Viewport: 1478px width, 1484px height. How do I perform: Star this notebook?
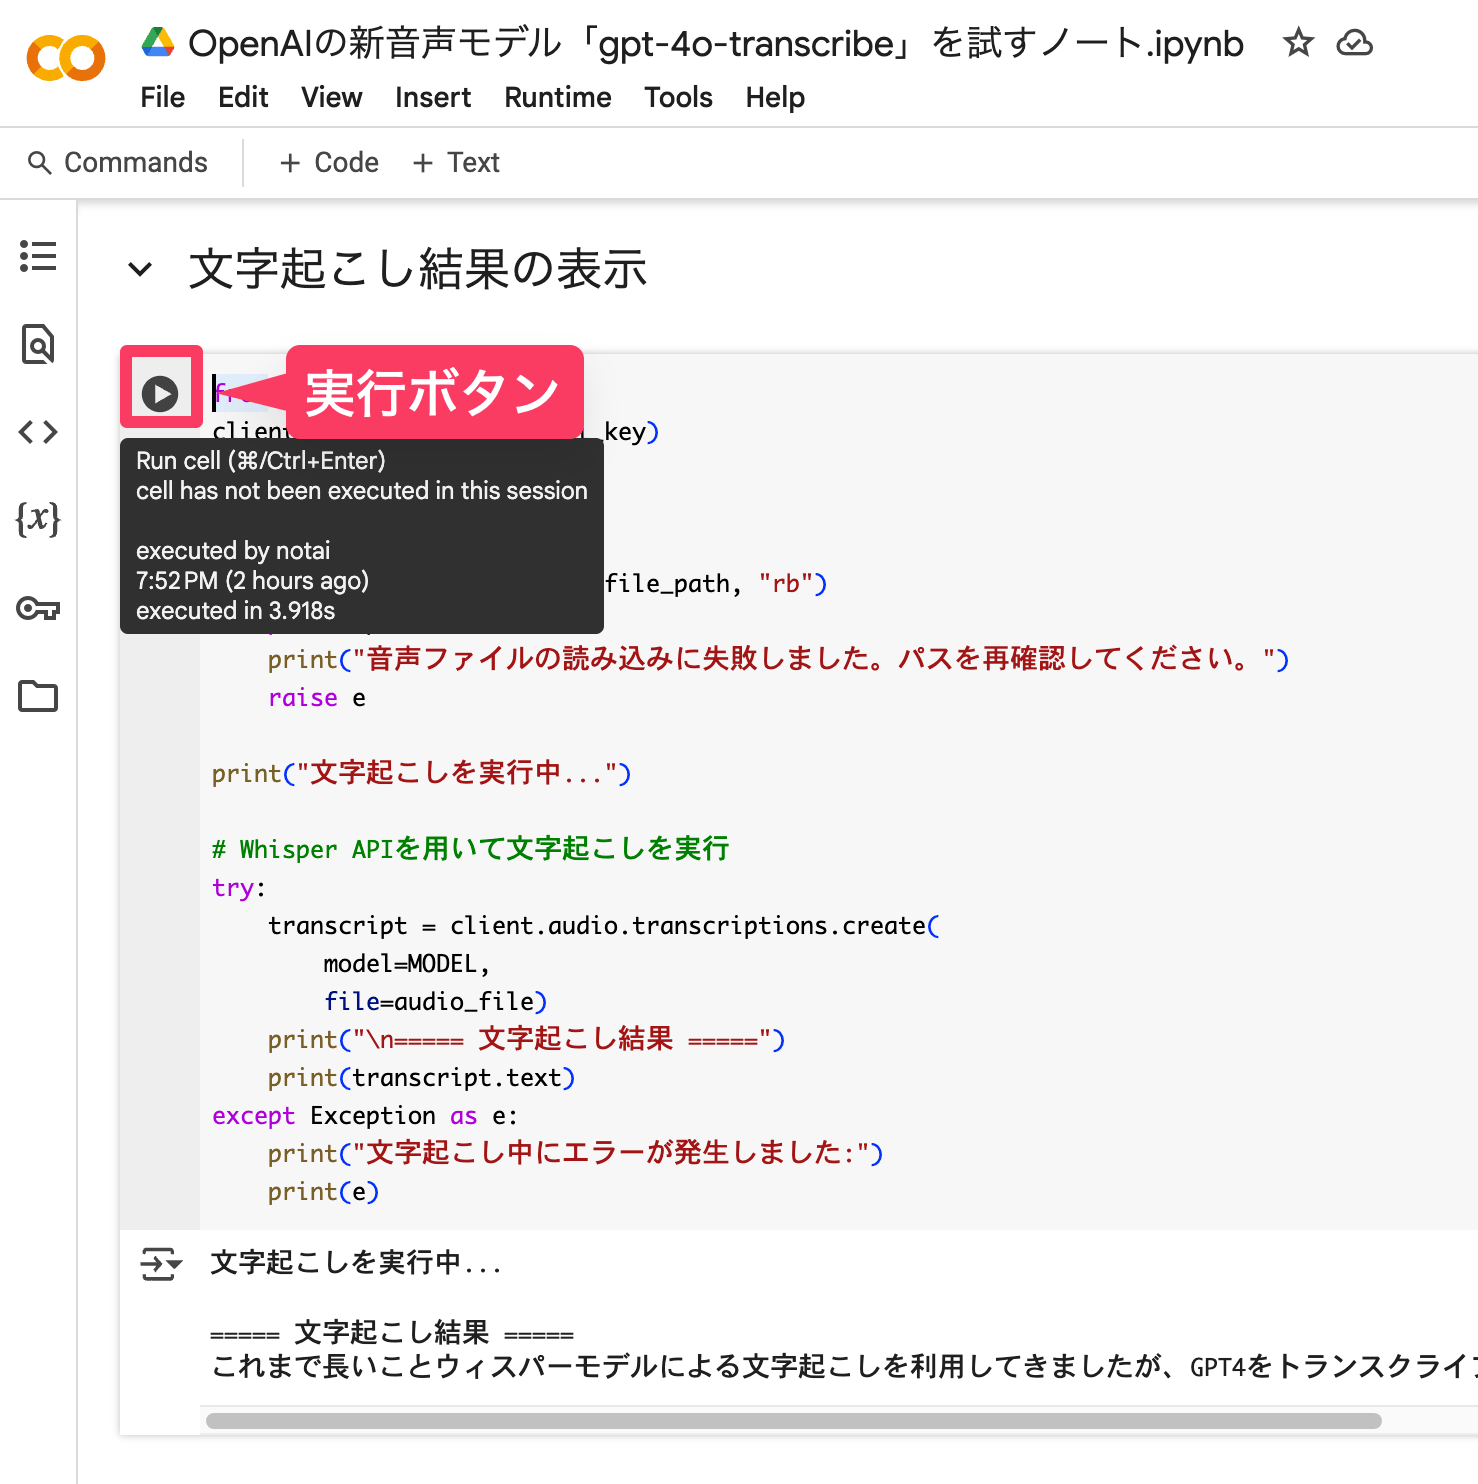click(1298, 43)
